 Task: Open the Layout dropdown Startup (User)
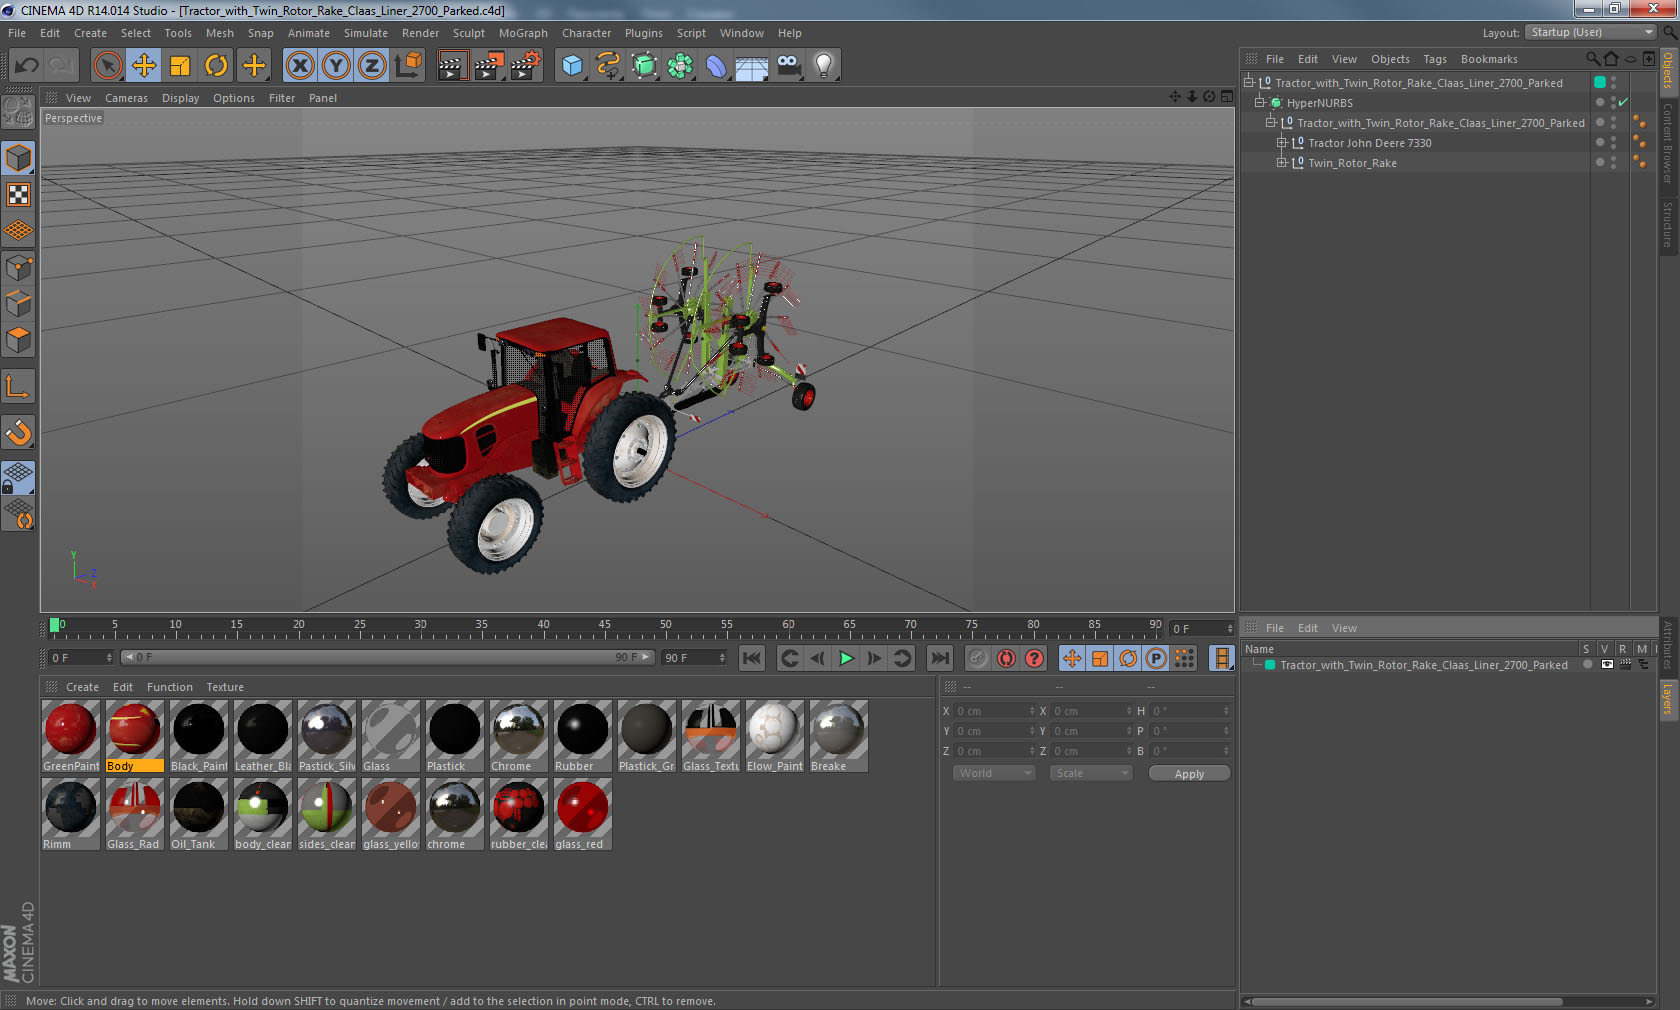pos(1591,32)
